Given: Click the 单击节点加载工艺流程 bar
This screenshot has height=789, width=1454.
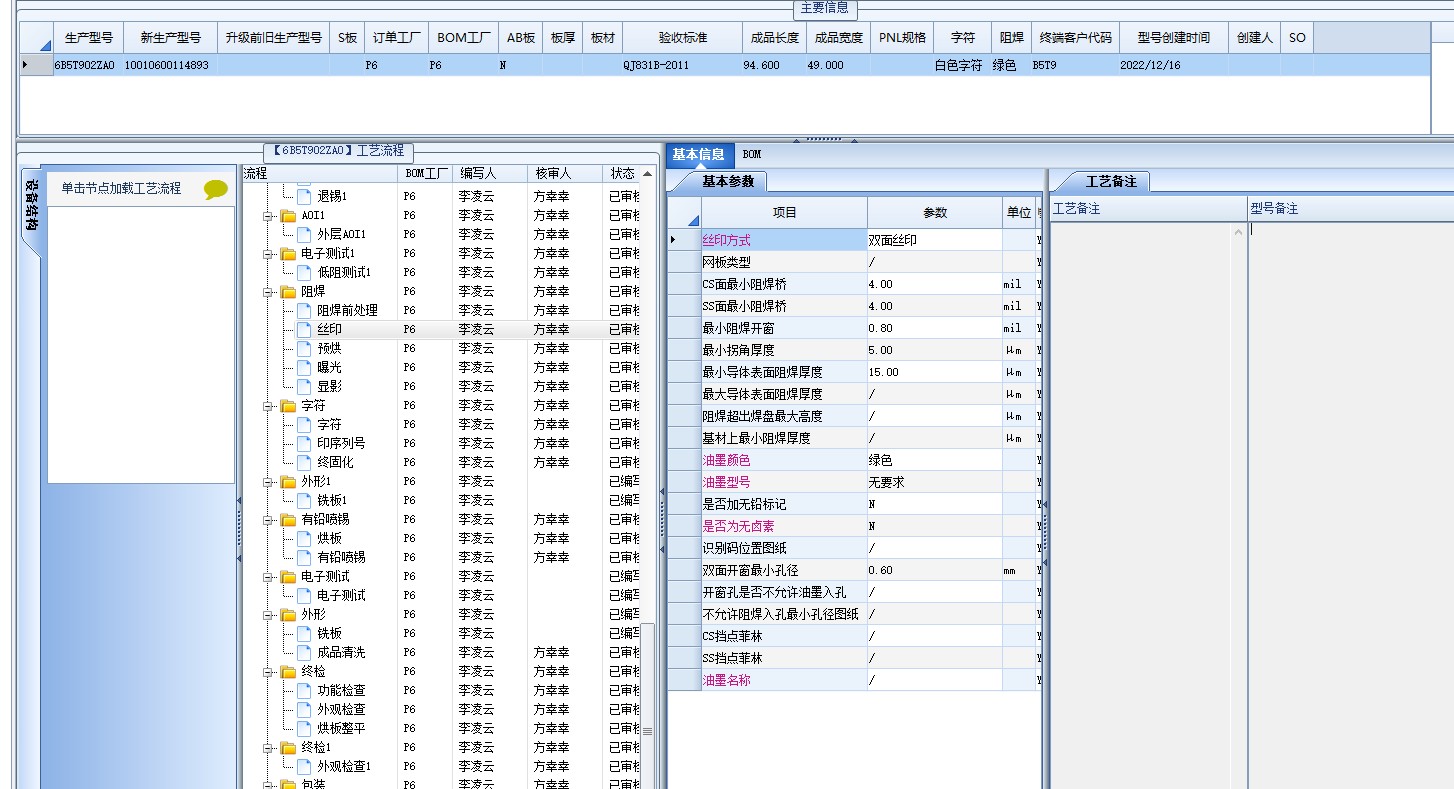Looking at the screenshot, I should [141, 188].
